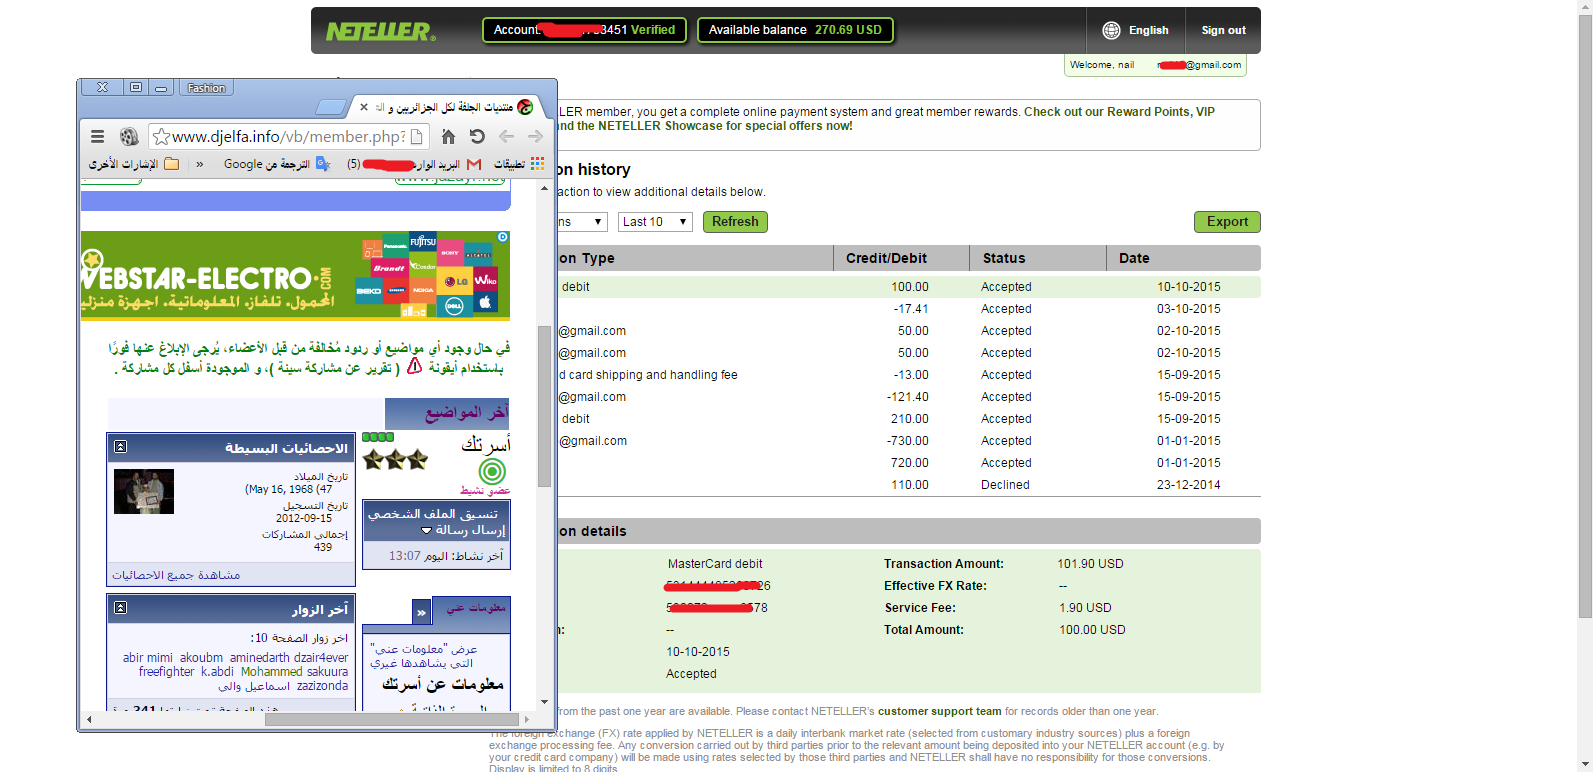Close the djelfa forum tab
The height and width of the screenshot is (772, 1593).
(x=364, y=107)
